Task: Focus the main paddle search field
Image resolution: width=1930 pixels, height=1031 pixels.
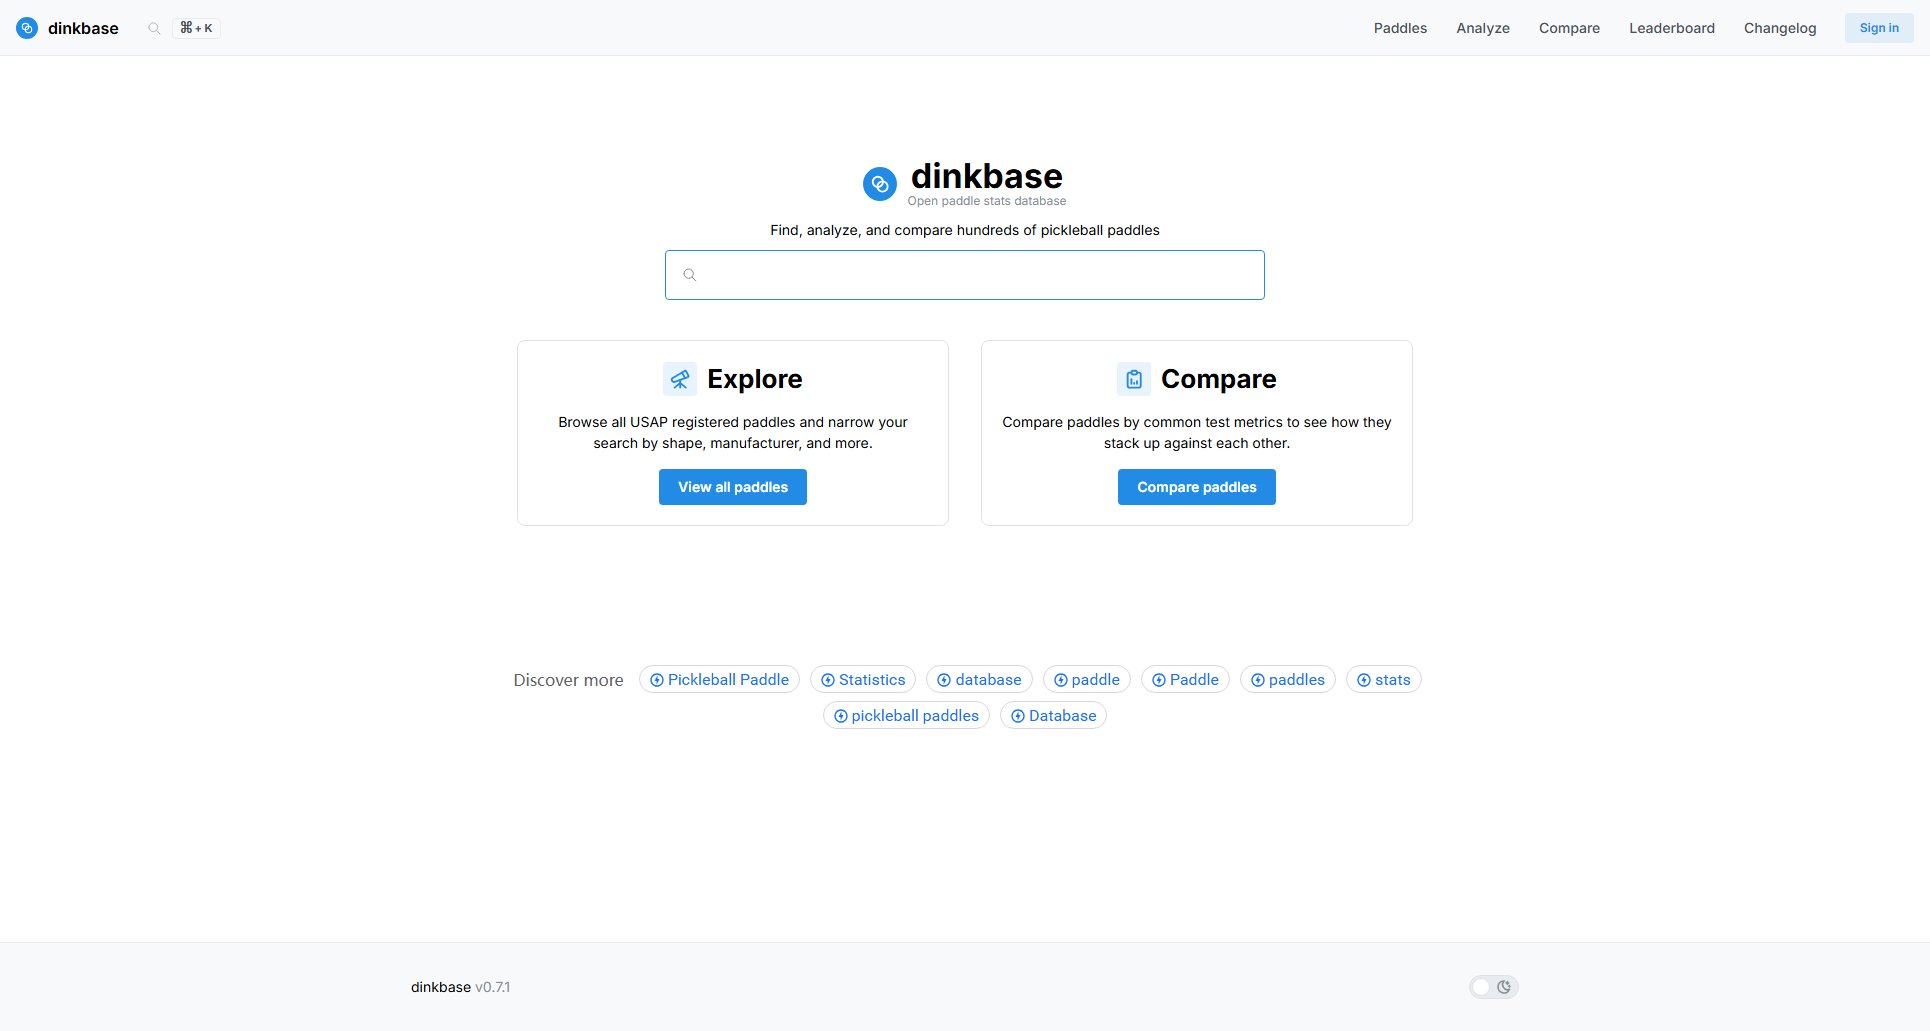Action: (965, 275)
